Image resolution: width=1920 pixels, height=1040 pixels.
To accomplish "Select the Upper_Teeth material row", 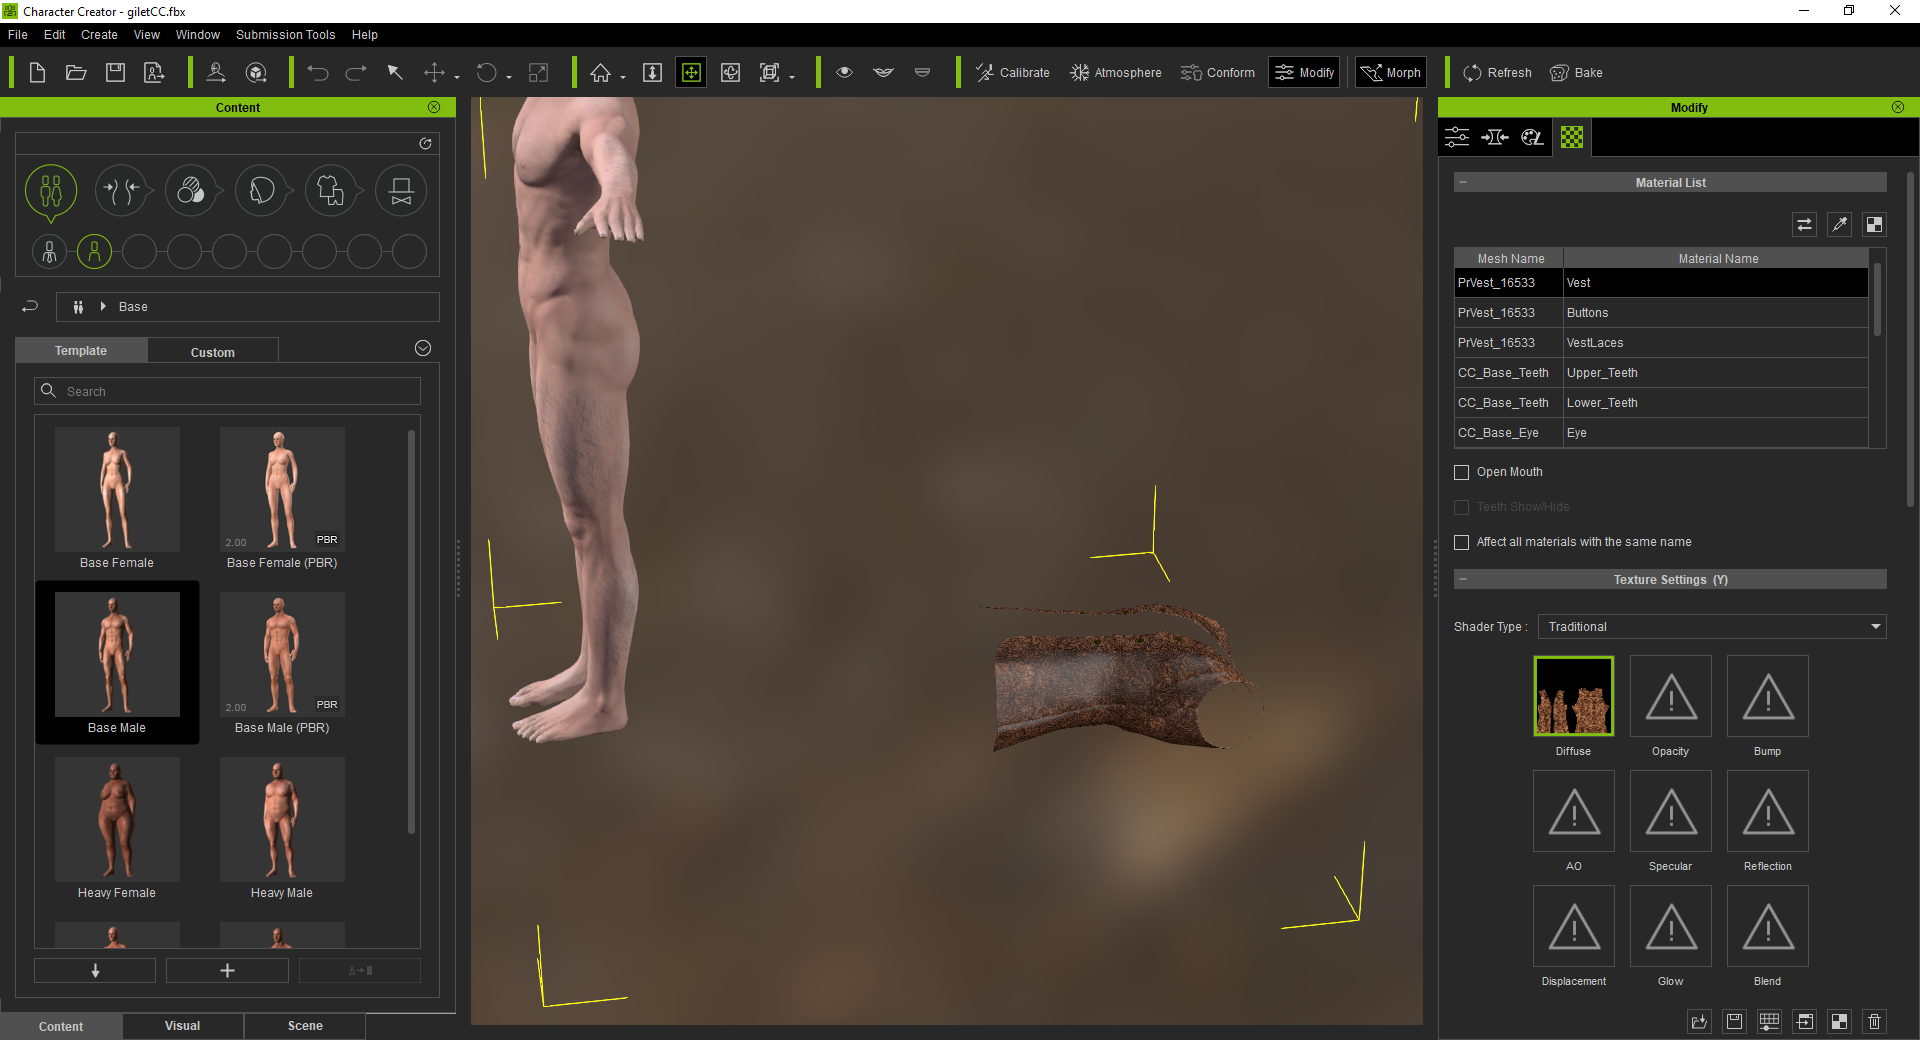I will click(1661, 373).
